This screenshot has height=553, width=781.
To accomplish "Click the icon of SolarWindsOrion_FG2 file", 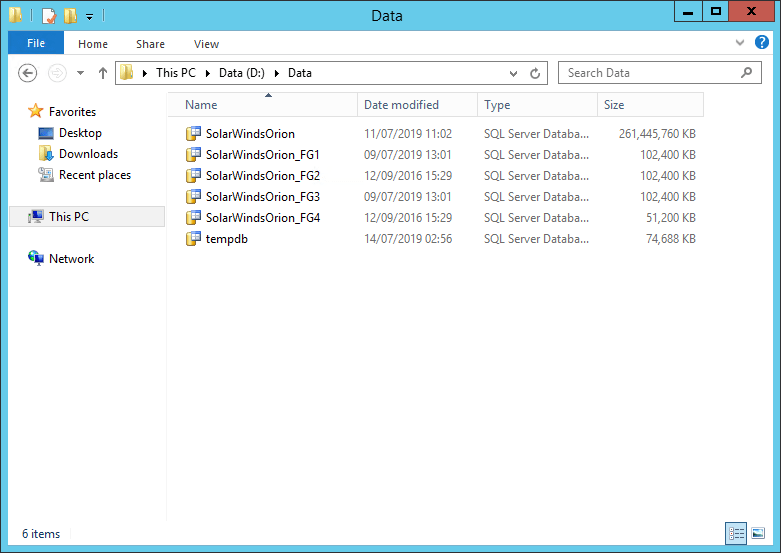I will click(193, 175).
